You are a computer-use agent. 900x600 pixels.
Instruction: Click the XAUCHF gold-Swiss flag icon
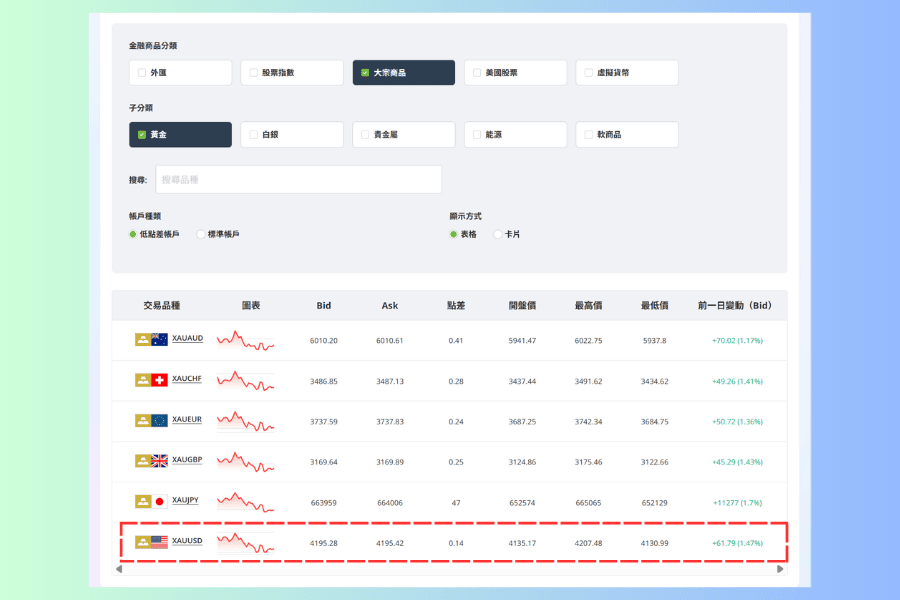(152, 380)
